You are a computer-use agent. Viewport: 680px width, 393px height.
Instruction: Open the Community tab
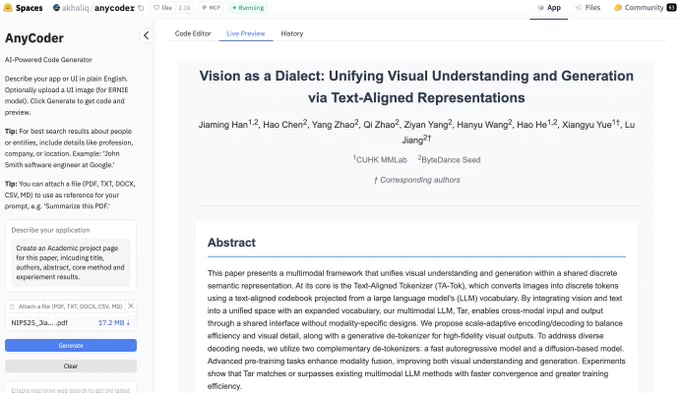point(644,8)
